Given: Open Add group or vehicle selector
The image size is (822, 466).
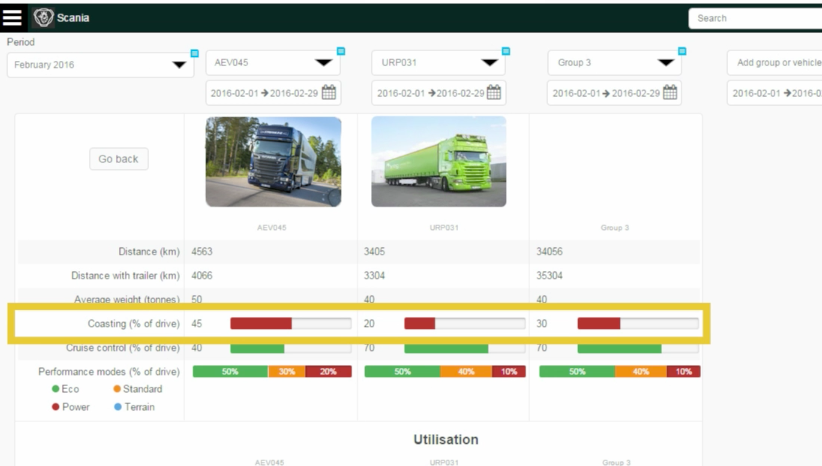Looking at the screenshot, I should pyautogui.click(x=775, y=62).
